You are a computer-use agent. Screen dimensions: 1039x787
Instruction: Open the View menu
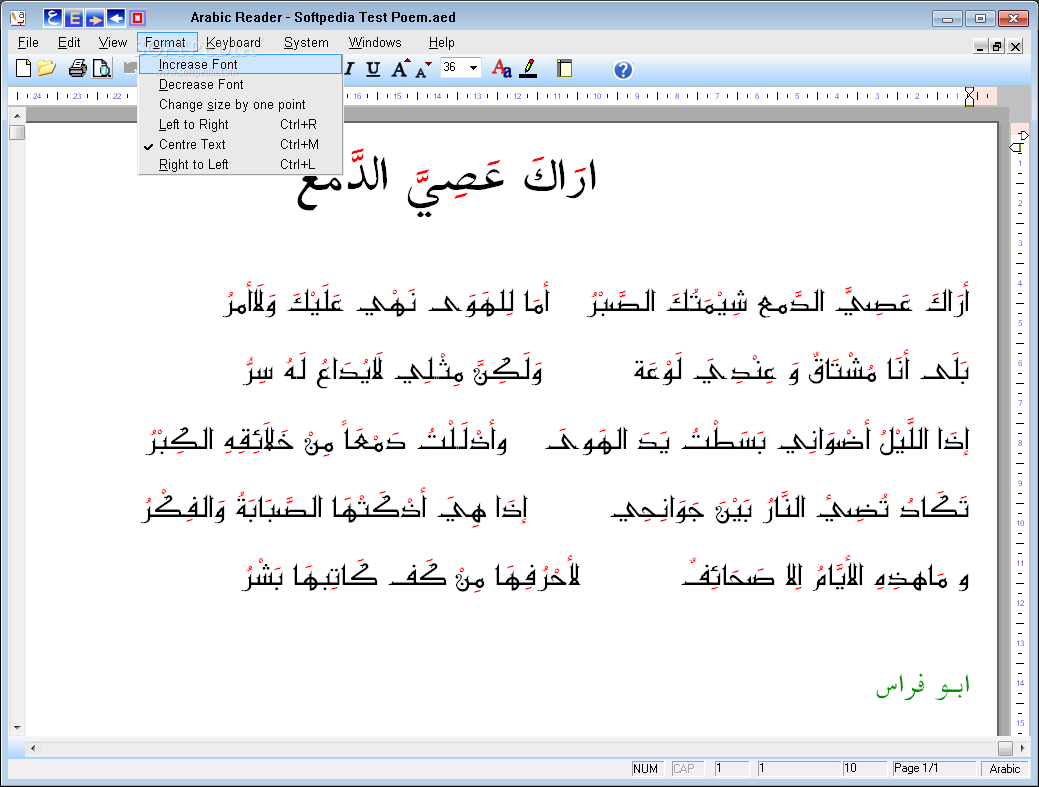tap(113, 42)
